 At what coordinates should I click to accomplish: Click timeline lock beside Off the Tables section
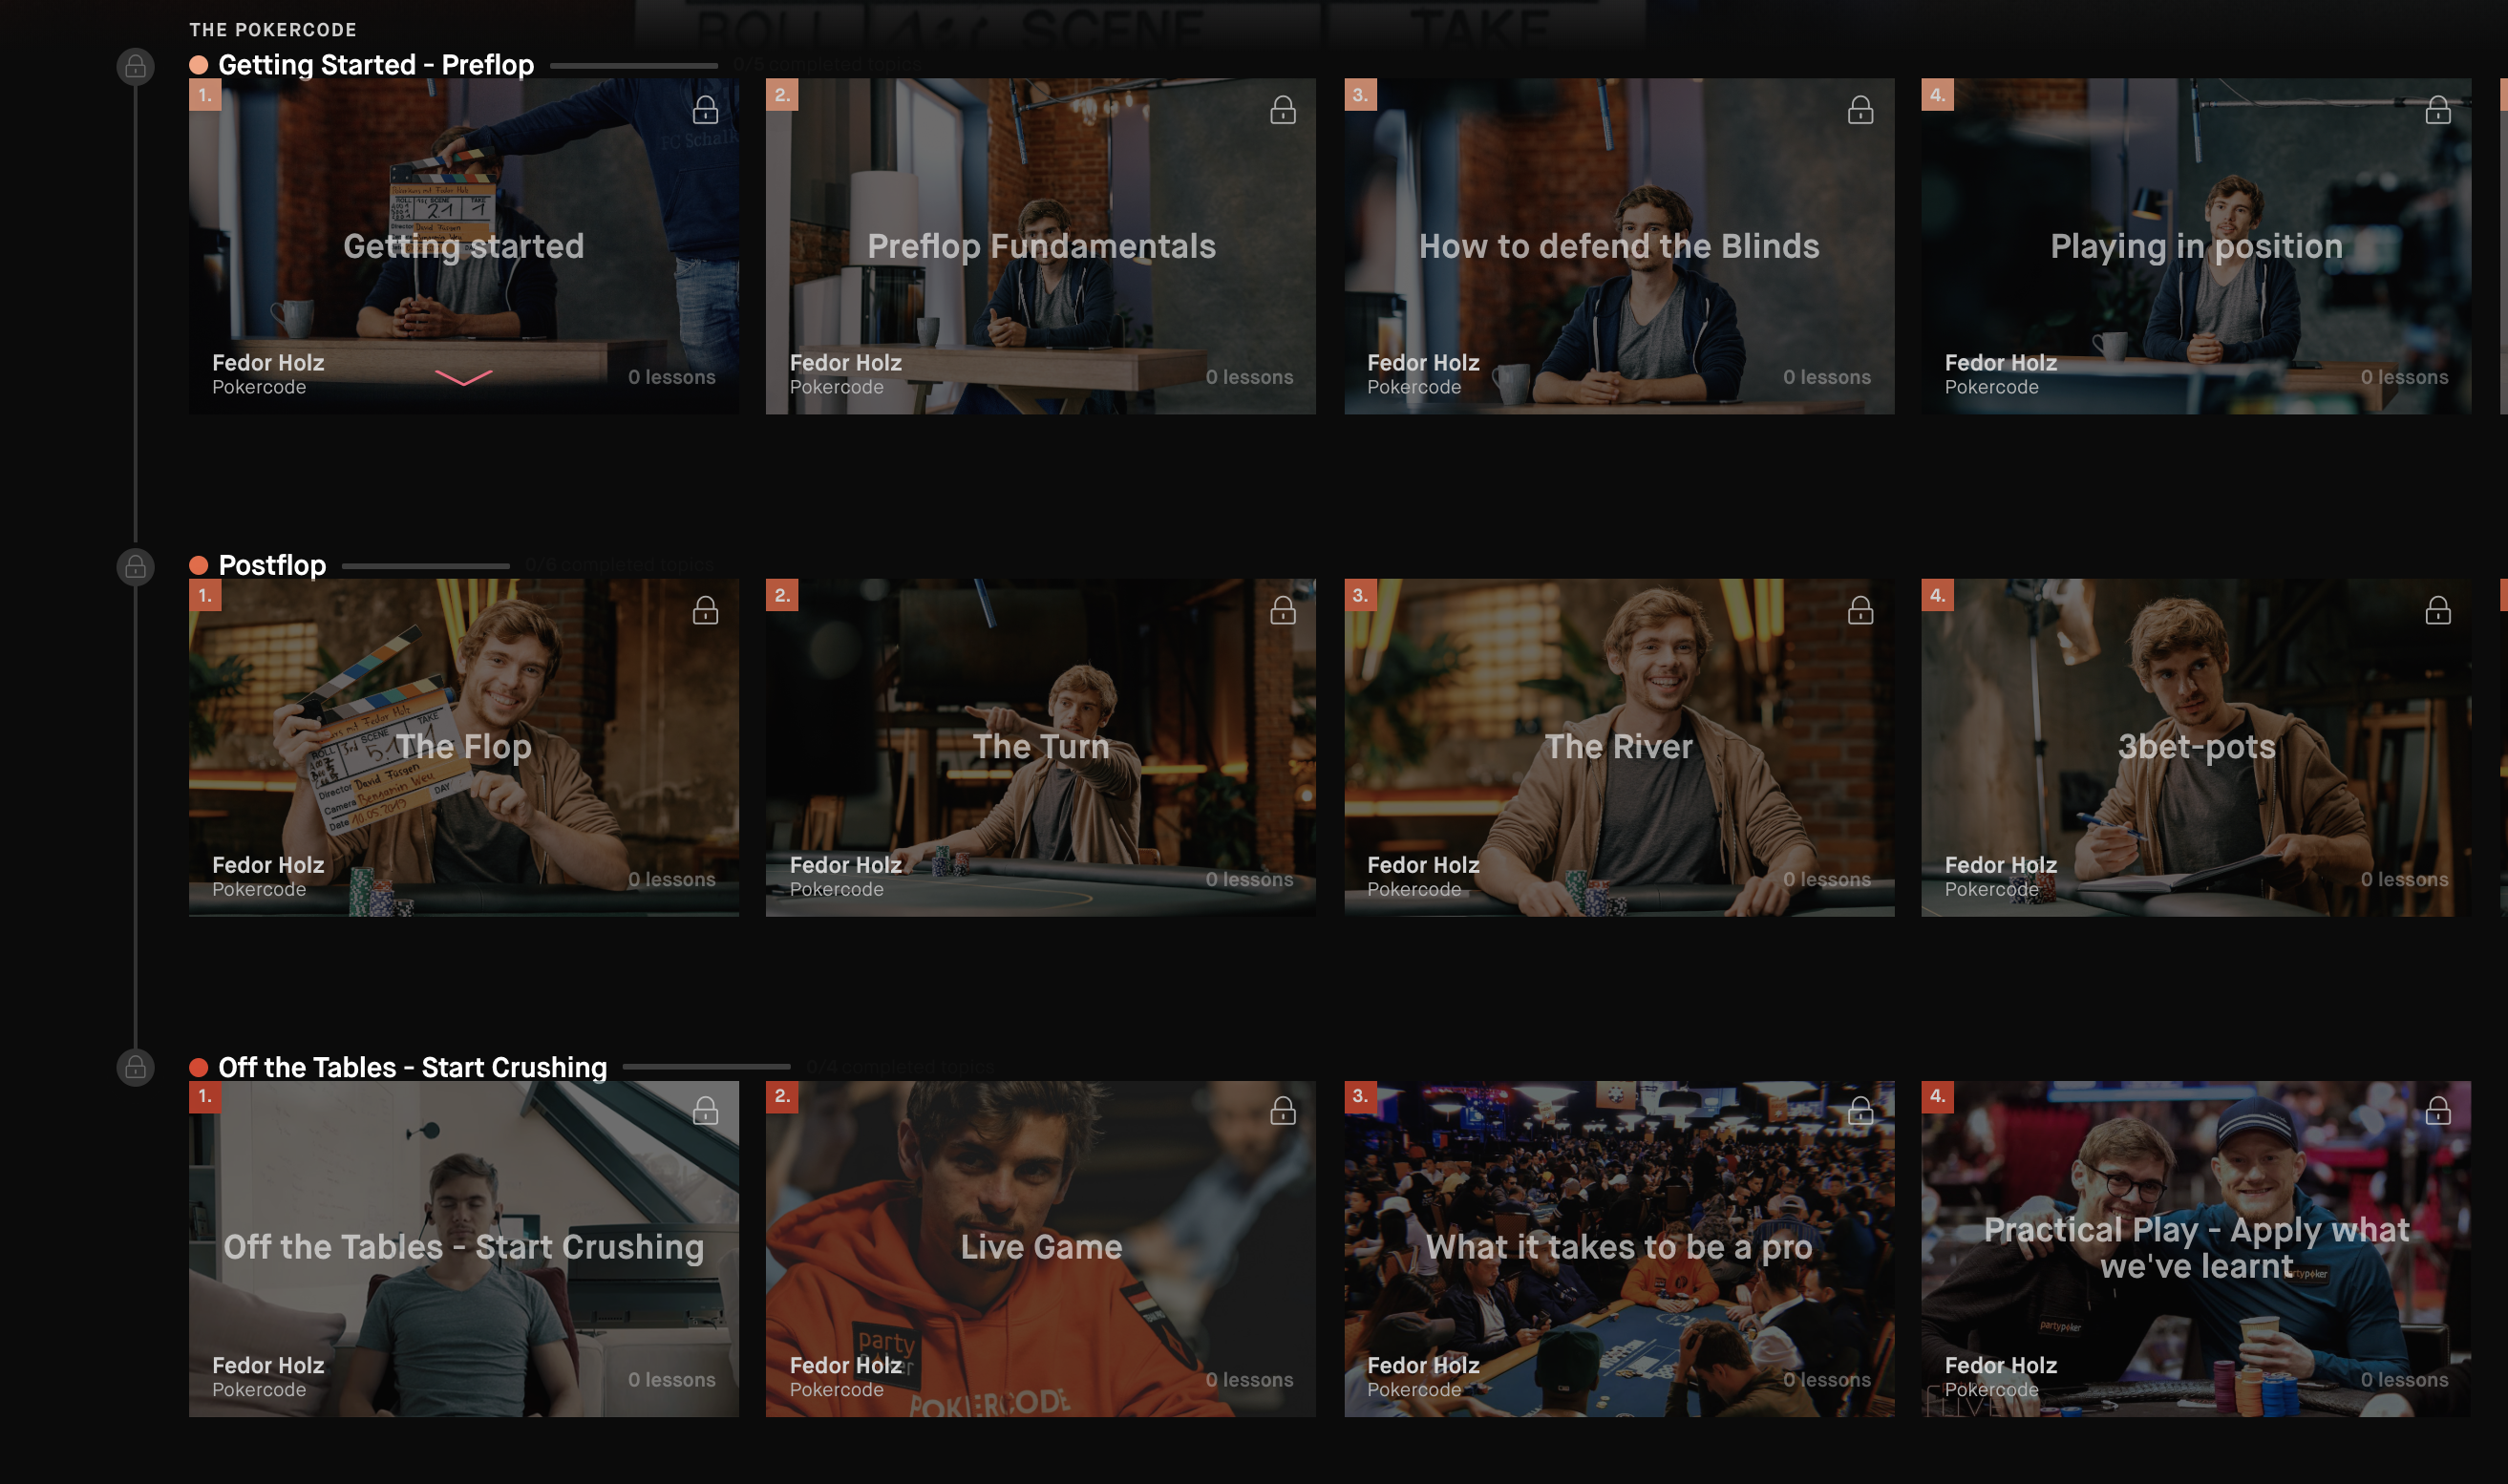[135, 1067]
